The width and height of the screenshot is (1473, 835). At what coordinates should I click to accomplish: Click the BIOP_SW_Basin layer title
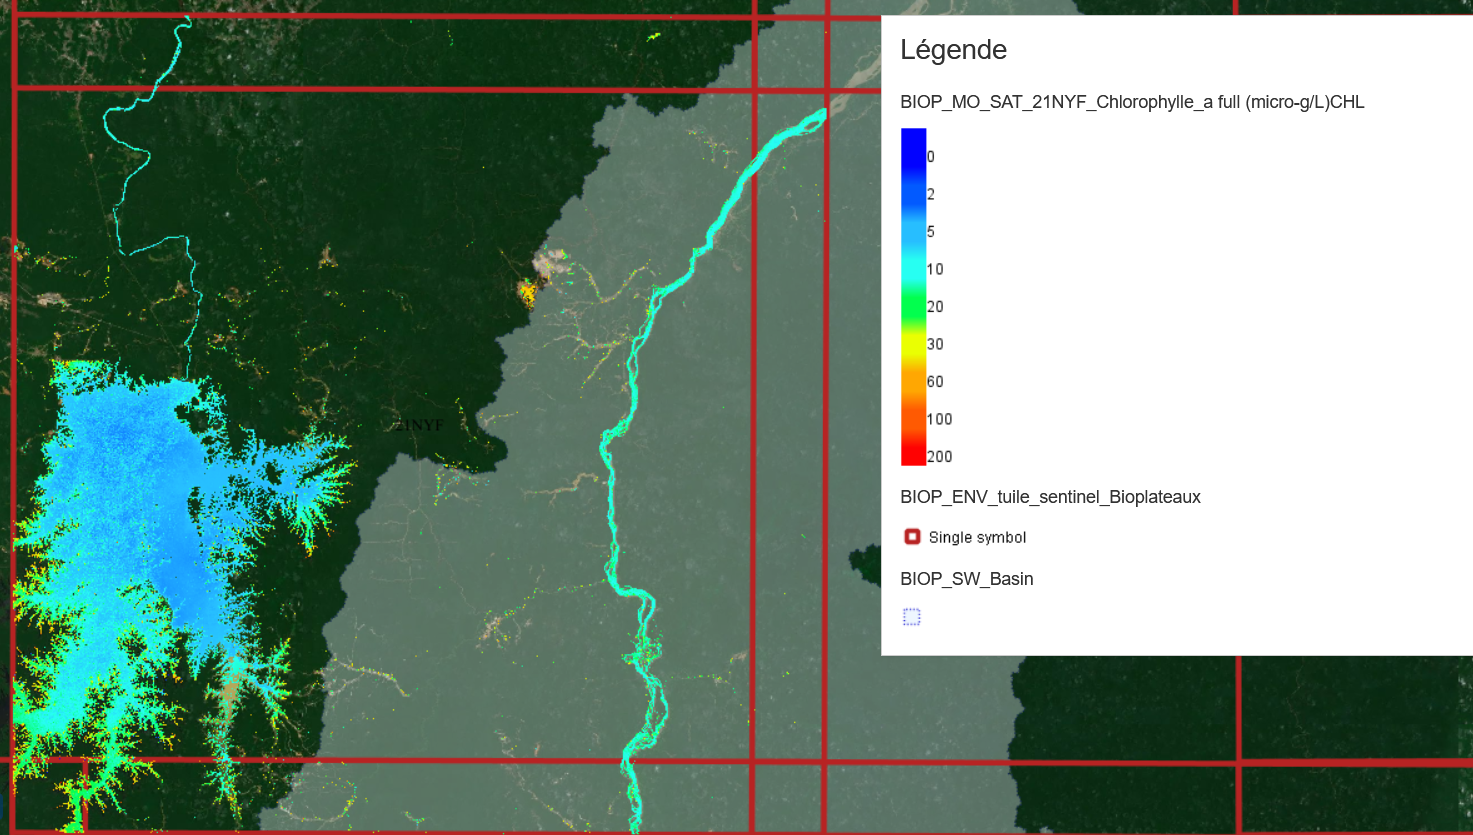tap(966, 579)
